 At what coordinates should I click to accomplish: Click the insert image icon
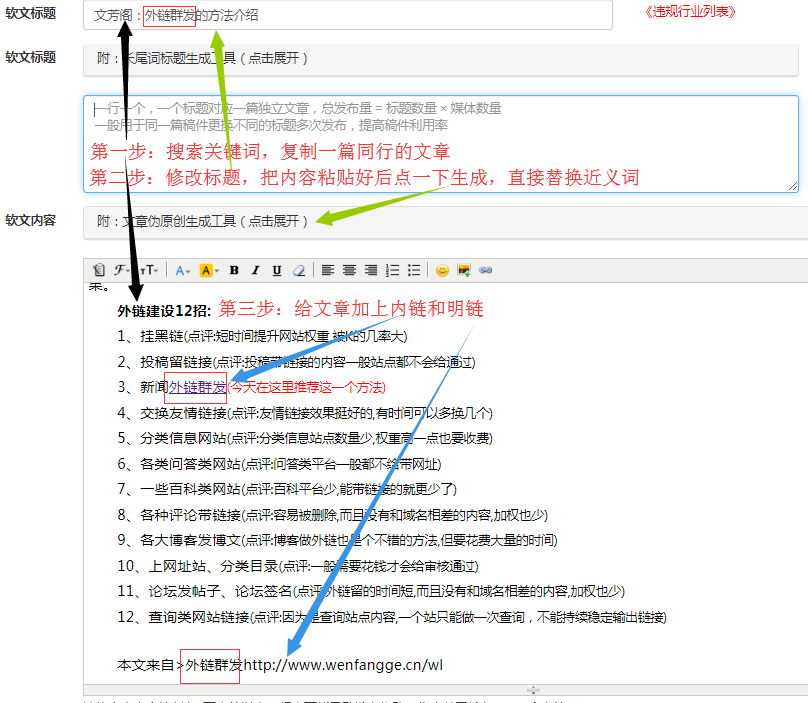point(464,270)
